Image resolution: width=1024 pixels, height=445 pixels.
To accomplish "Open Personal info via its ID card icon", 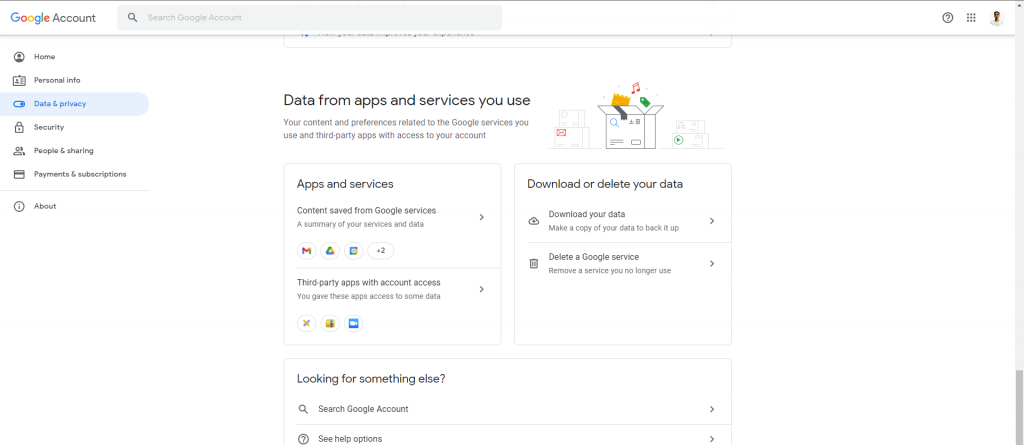I will click(19, 80).
